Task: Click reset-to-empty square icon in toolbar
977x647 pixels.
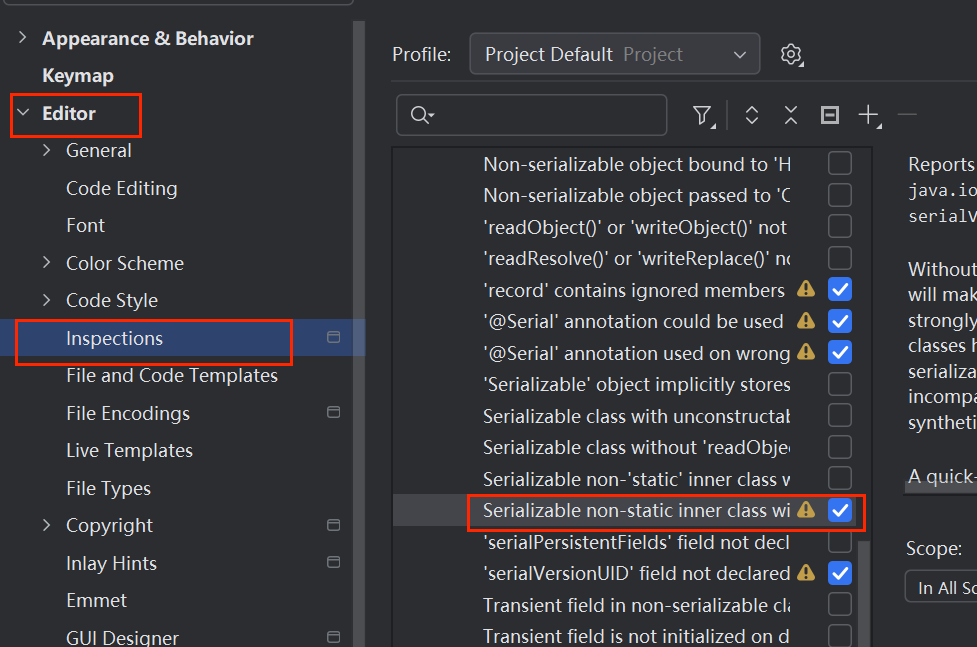Action: pyautogui.click(x=829, y=115)
